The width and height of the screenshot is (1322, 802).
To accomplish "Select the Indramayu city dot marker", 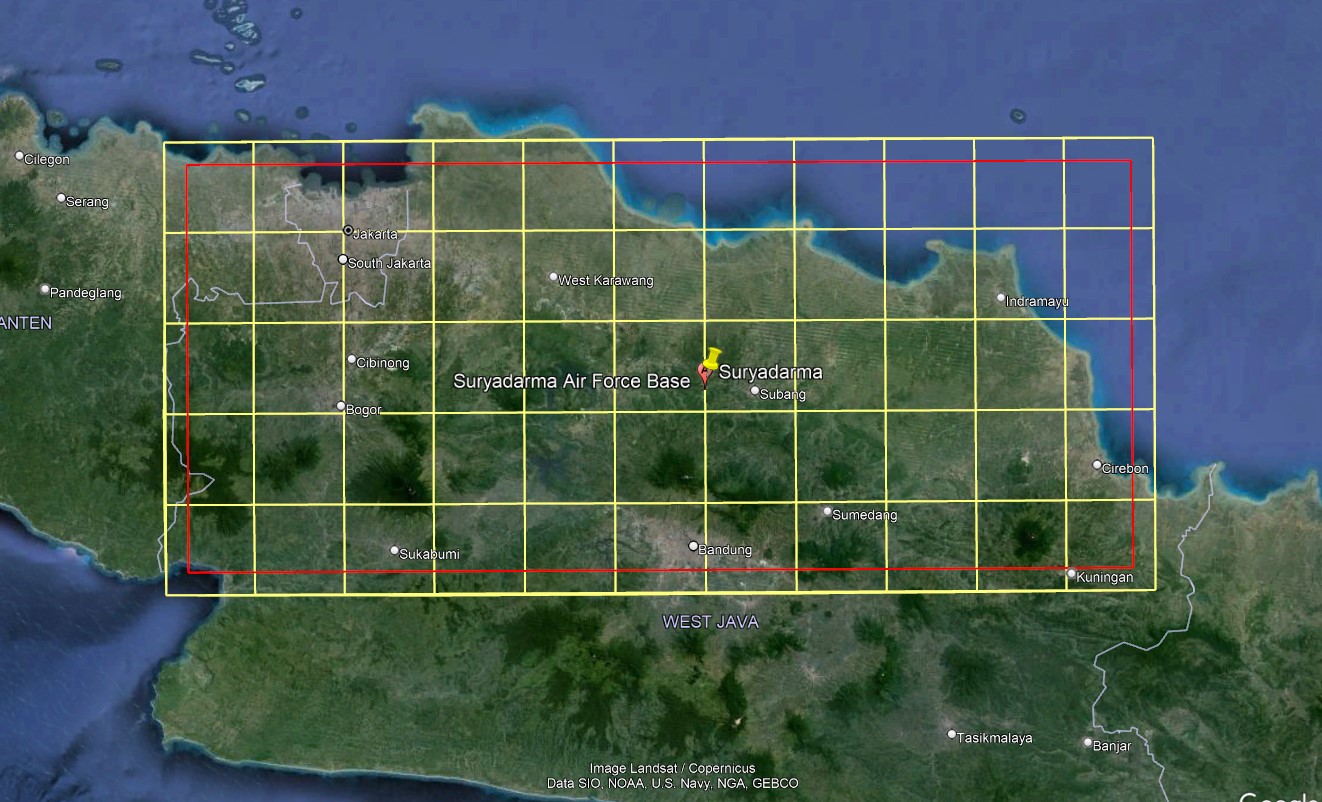I will click(1001, 298).
